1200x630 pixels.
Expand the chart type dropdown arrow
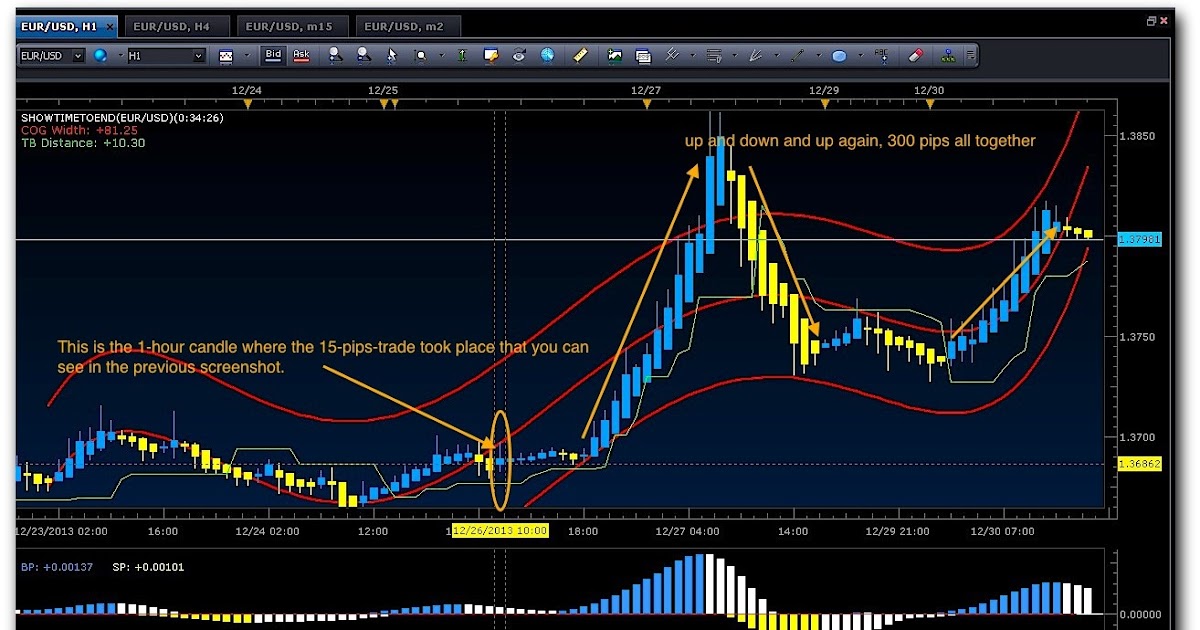pyautogui.click(x=246, y=56)
